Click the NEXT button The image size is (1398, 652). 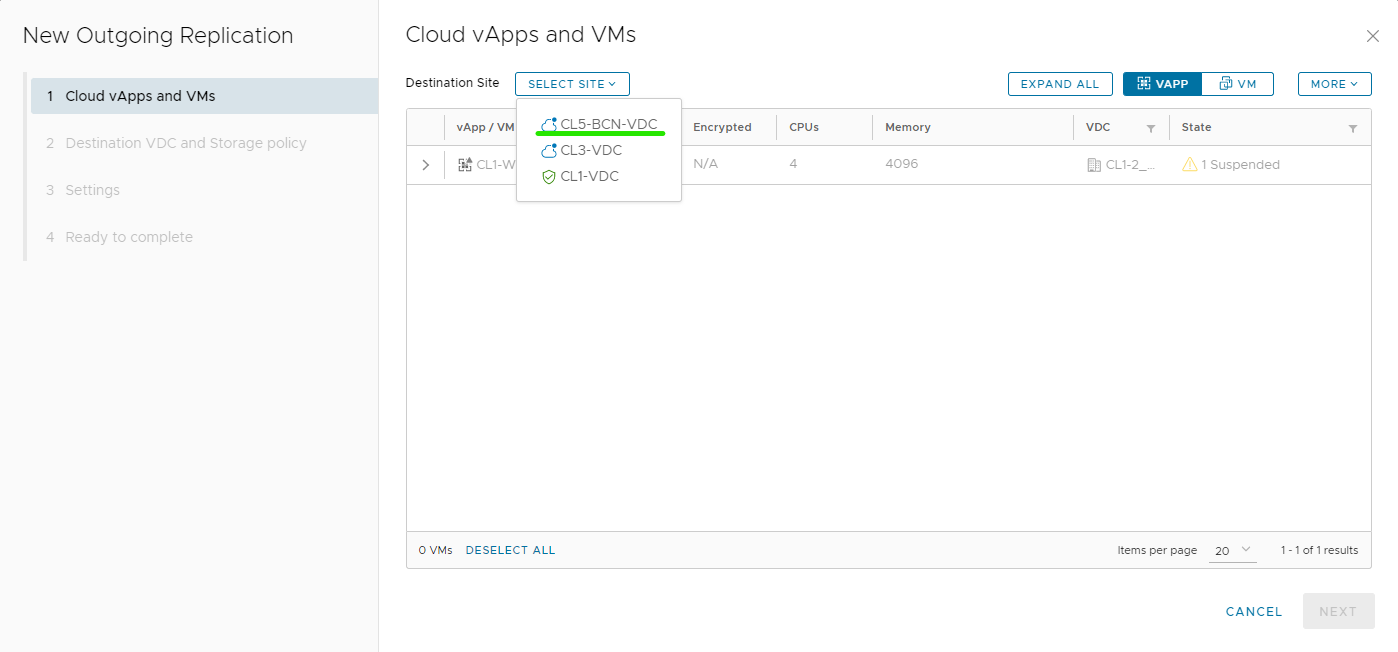point(1338,611)
